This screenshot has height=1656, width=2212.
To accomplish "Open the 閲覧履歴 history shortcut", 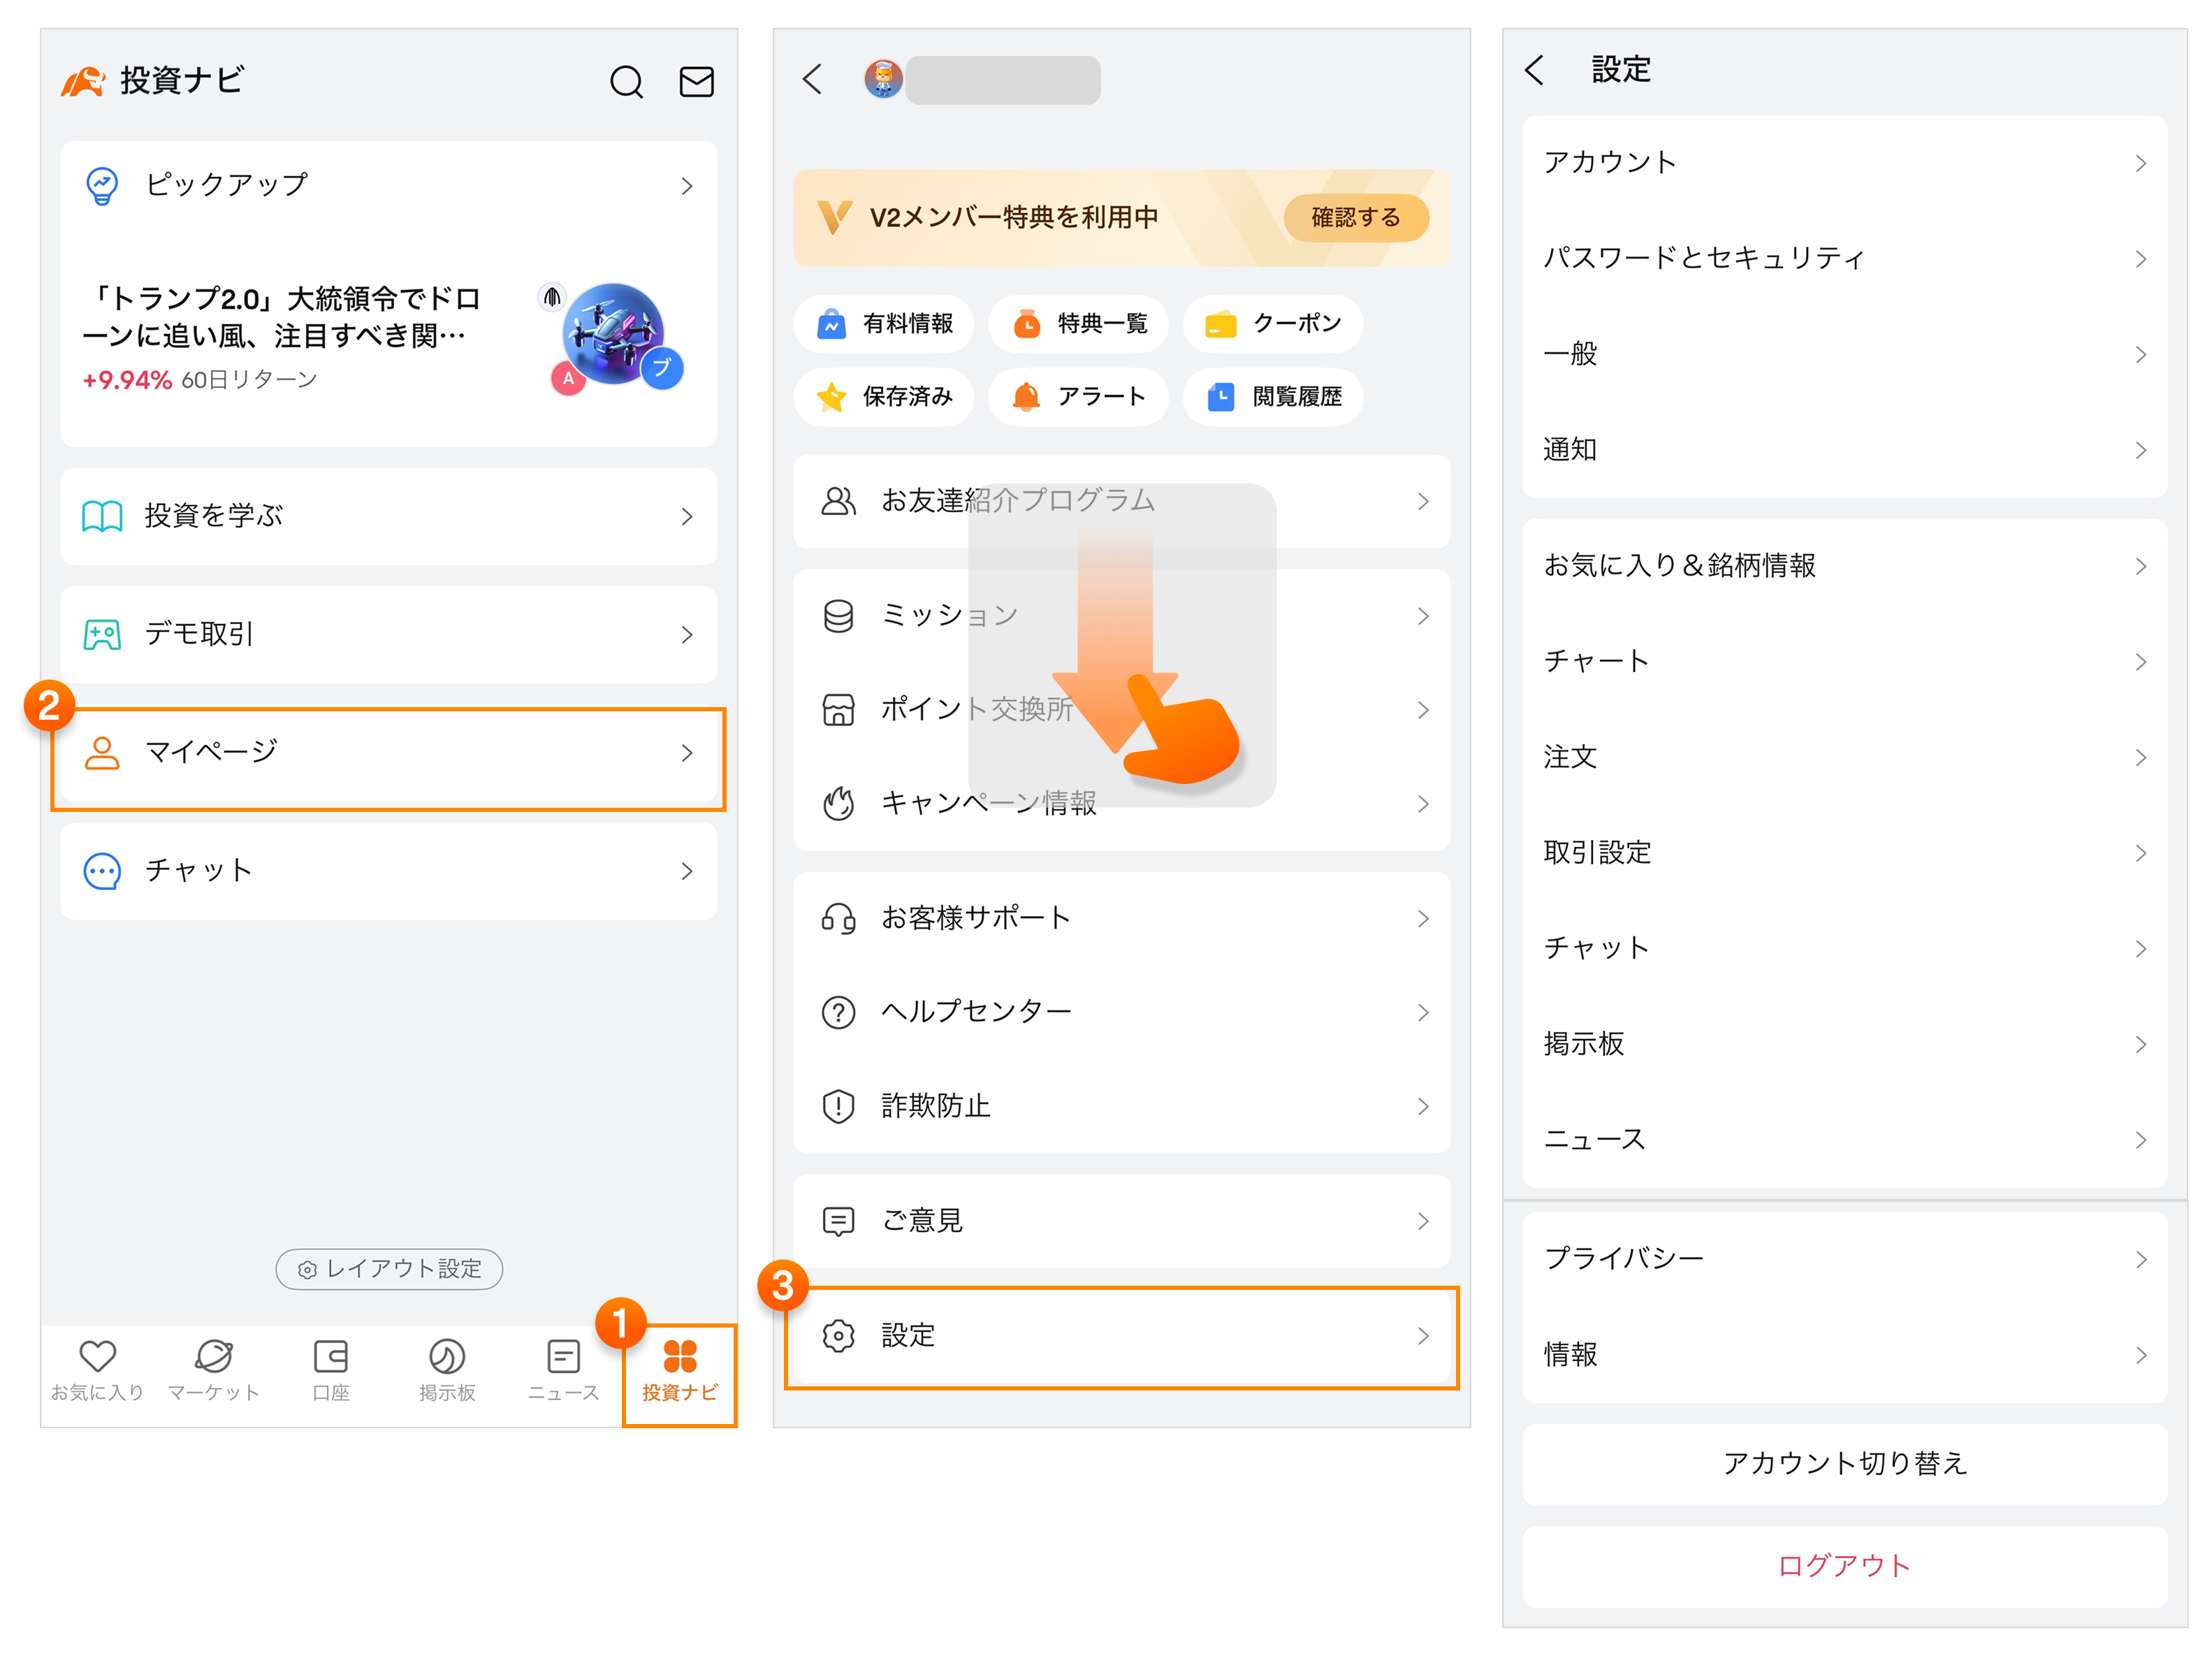I will pyautogui.click(x=1272, y=397).
